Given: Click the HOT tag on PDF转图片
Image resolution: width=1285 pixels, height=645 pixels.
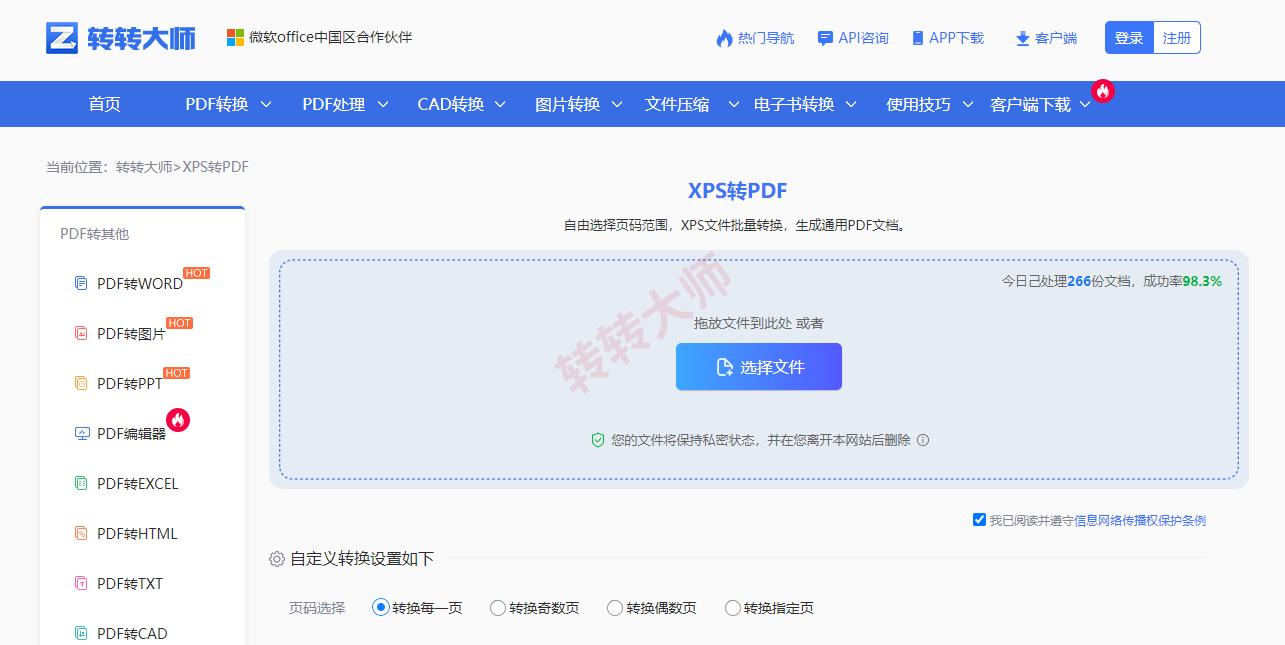Looking at the screenshot, I should pyautogui.click(x=179, y=323).
